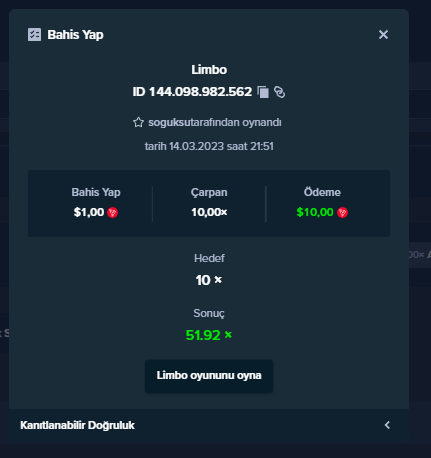This screenshot has height=458, width=431.
Task: Click the red coin icon beside $1,00
Action: pyautogui.click(x=113, y=212)
